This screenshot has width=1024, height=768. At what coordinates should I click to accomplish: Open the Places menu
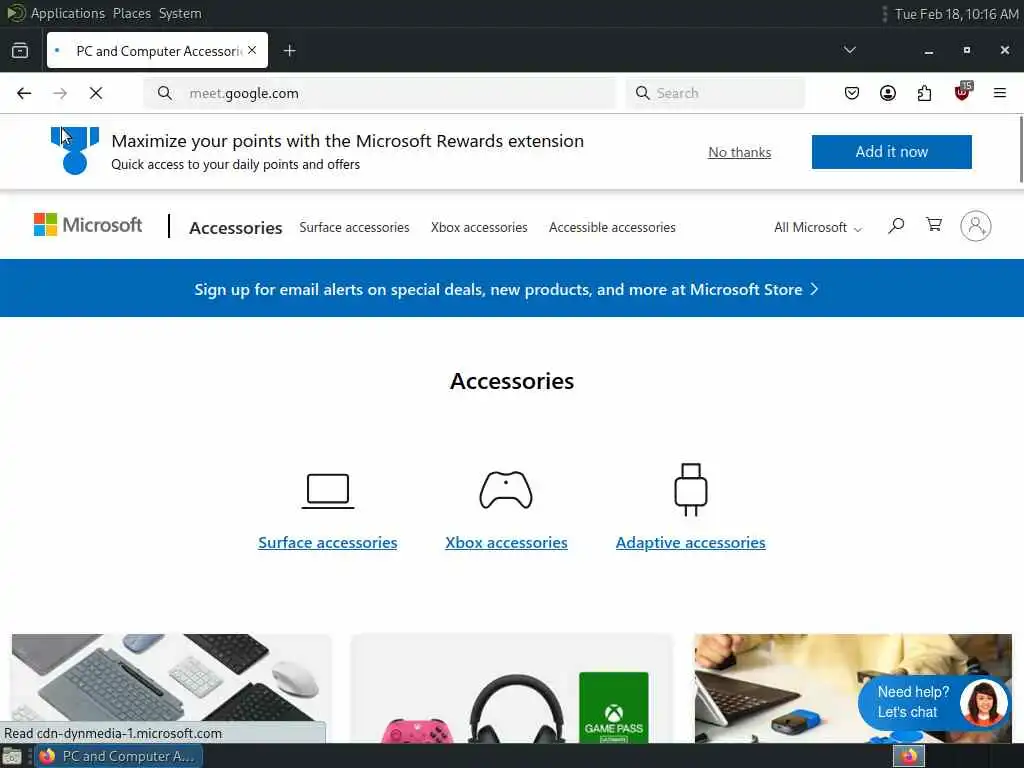(x=131, y=13)
